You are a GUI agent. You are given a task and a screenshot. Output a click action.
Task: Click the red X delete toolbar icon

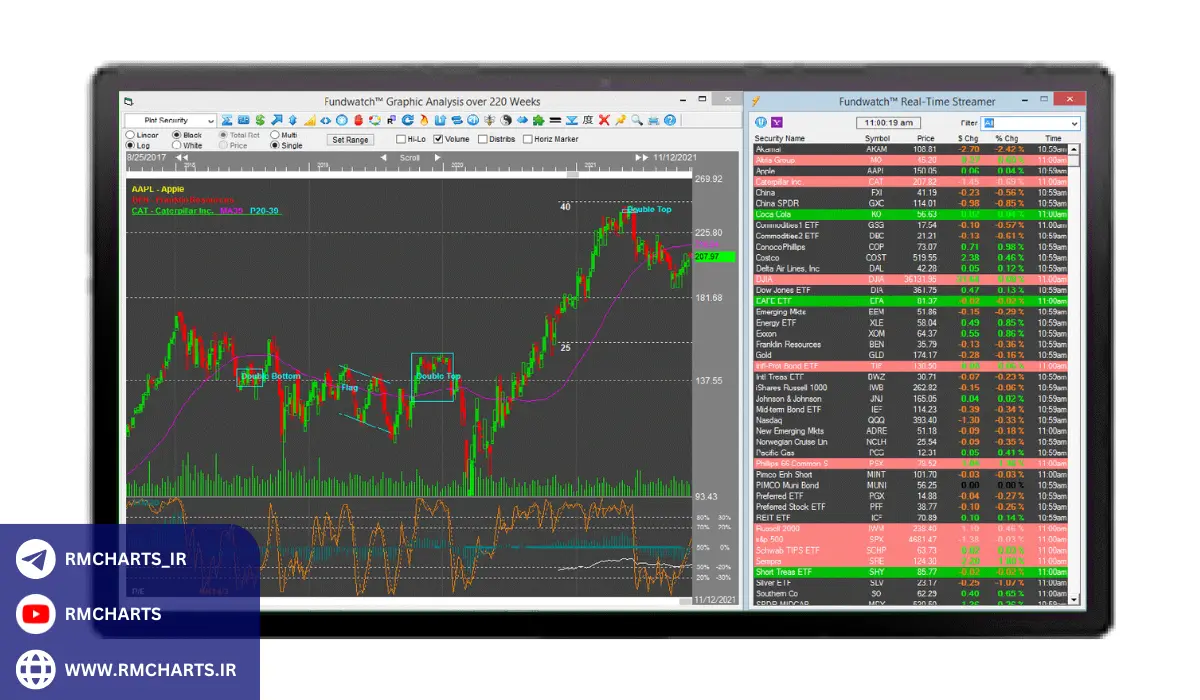tap(605, 120)
